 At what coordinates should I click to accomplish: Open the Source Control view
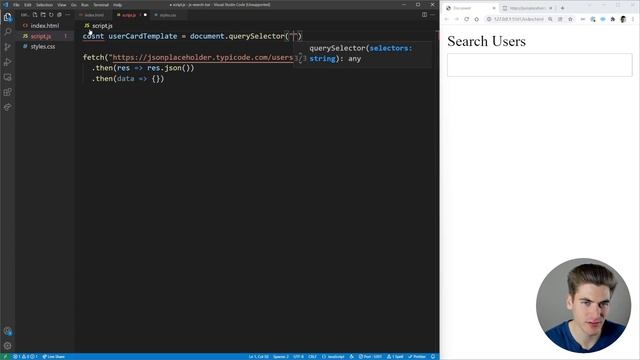(x=7, y=47)
